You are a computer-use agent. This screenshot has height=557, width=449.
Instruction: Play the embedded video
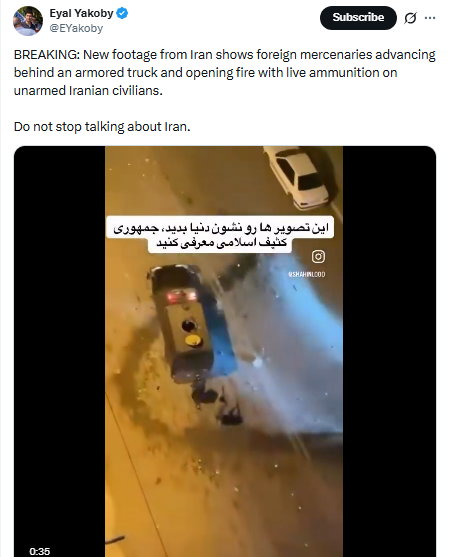224,351
